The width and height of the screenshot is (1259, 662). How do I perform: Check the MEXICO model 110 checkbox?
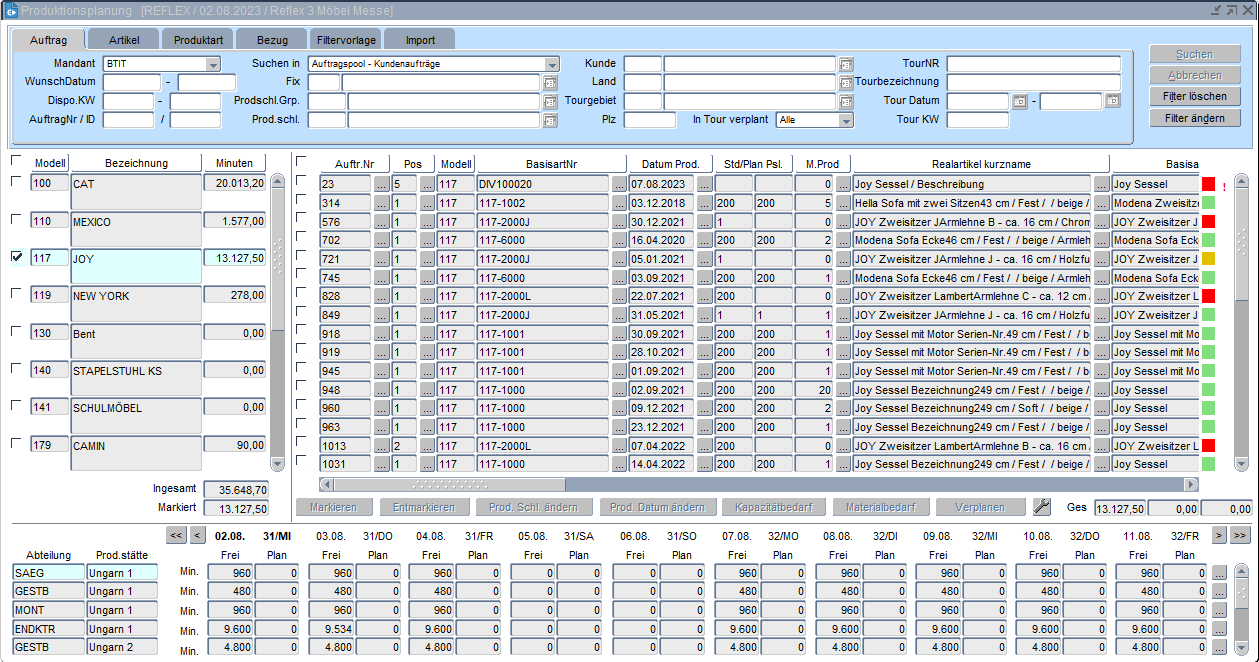[x=17, y=219]
